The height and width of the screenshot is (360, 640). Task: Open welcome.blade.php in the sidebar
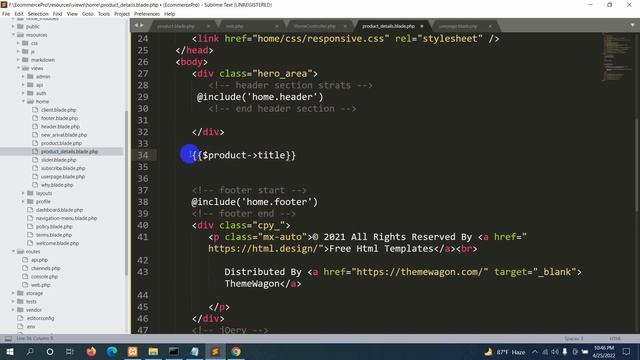tap(57, 243)
